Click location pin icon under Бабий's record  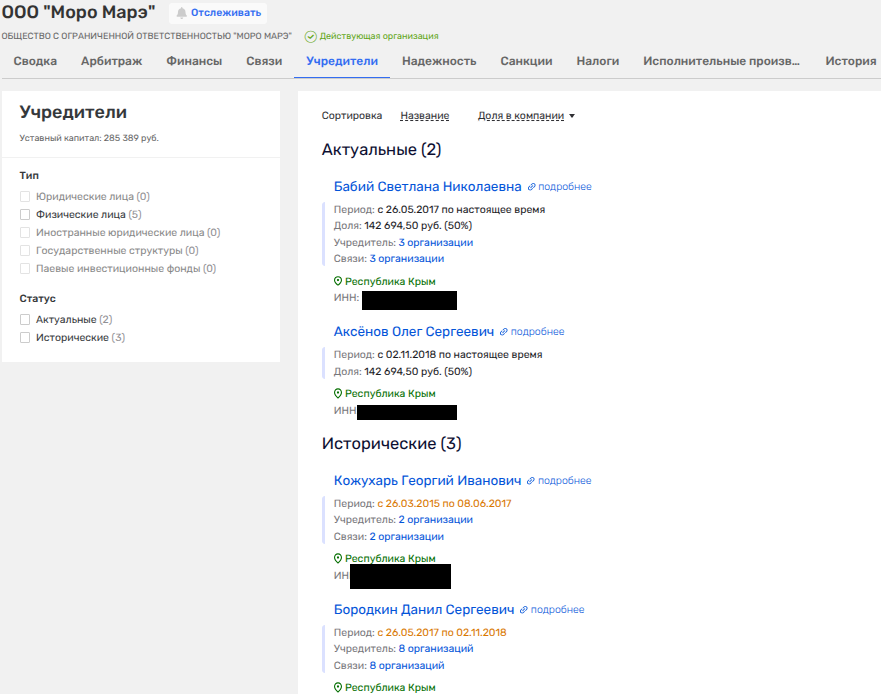coord(338,282)
